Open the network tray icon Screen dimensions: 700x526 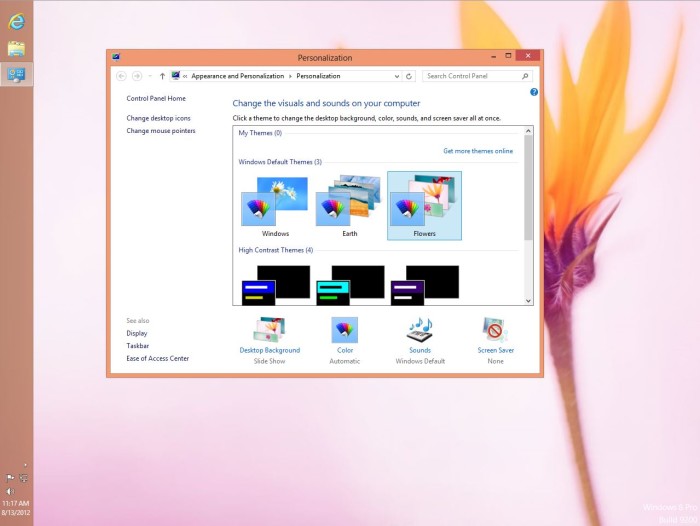coord(24,478)
